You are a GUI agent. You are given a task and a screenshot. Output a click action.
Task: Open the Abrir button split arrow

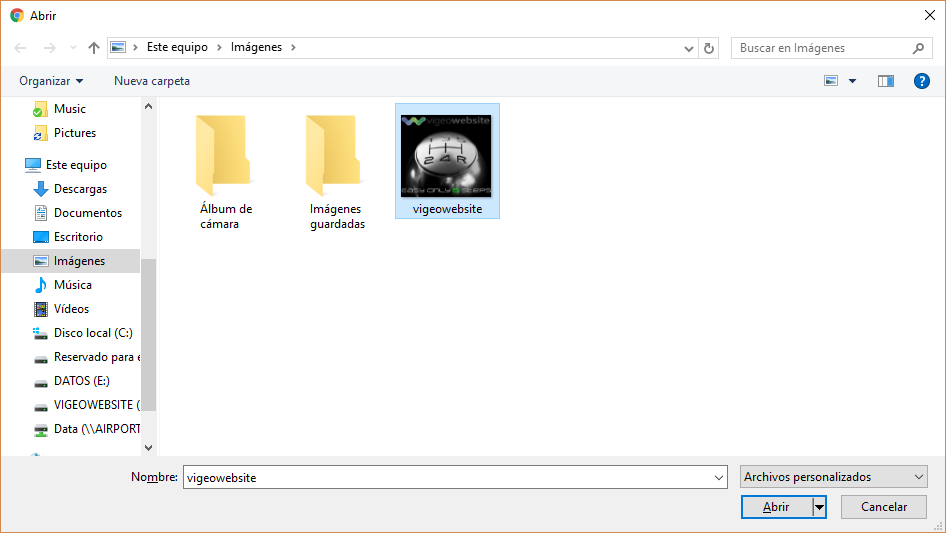(819, 507)
